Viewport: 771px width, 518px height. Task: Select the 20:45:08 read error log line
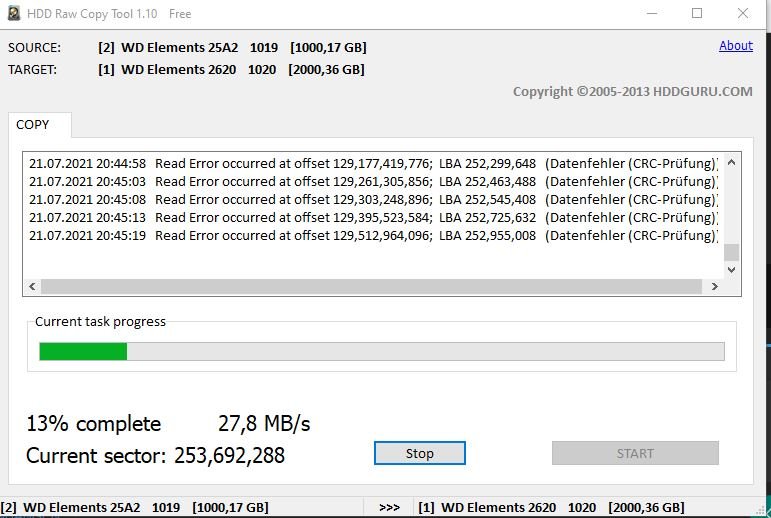pyautogui.click(x=373, y=199)
